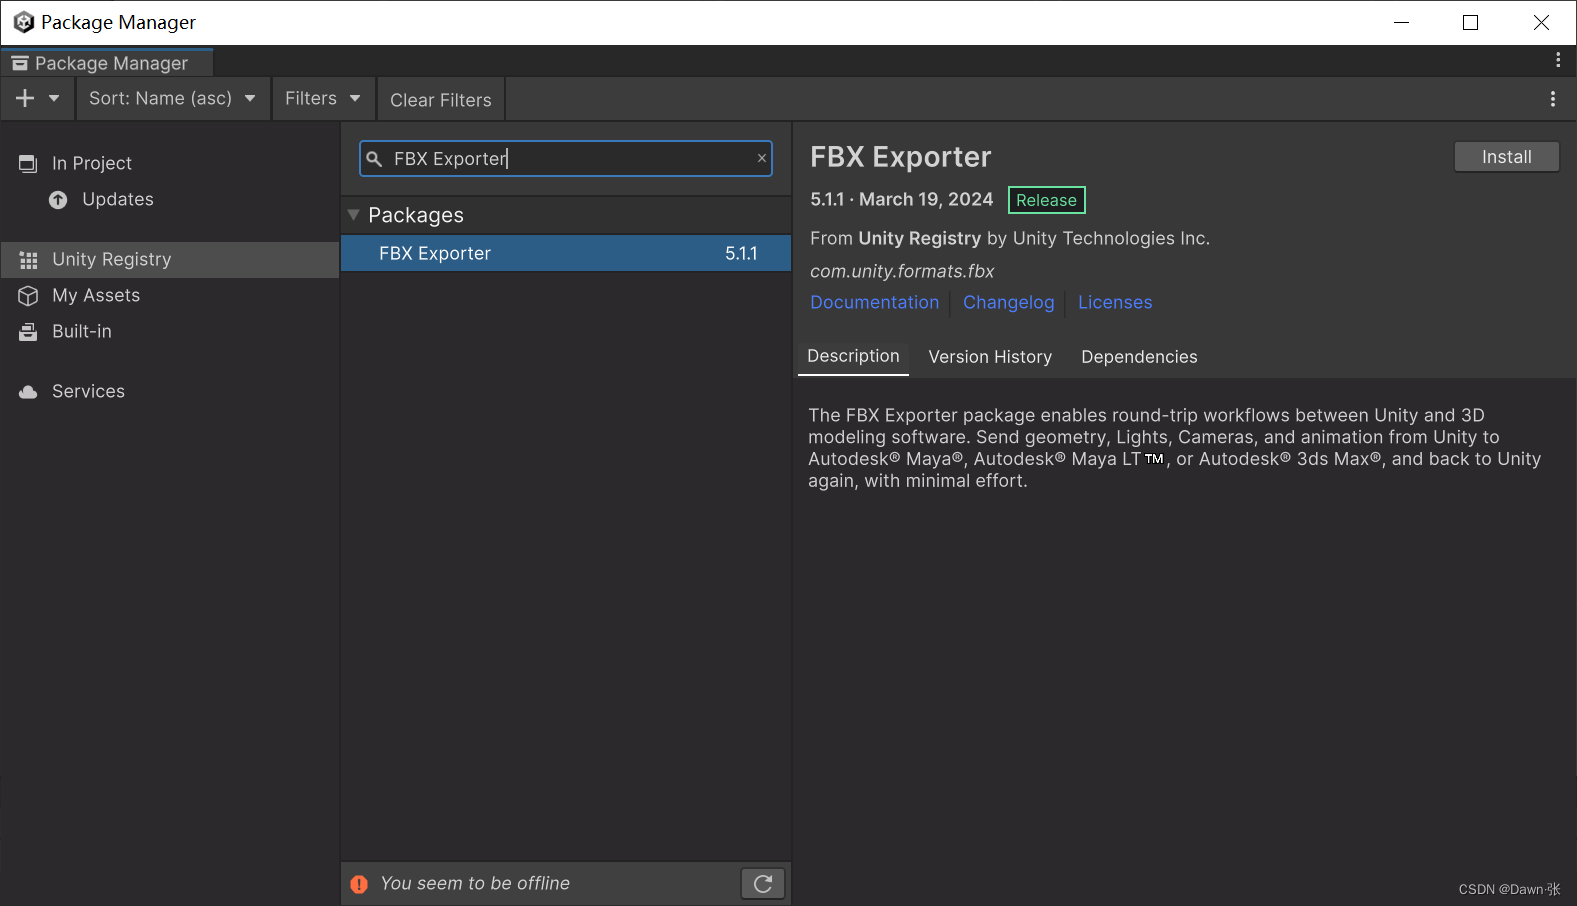Select Unity Registry in the sidebar

170,259
